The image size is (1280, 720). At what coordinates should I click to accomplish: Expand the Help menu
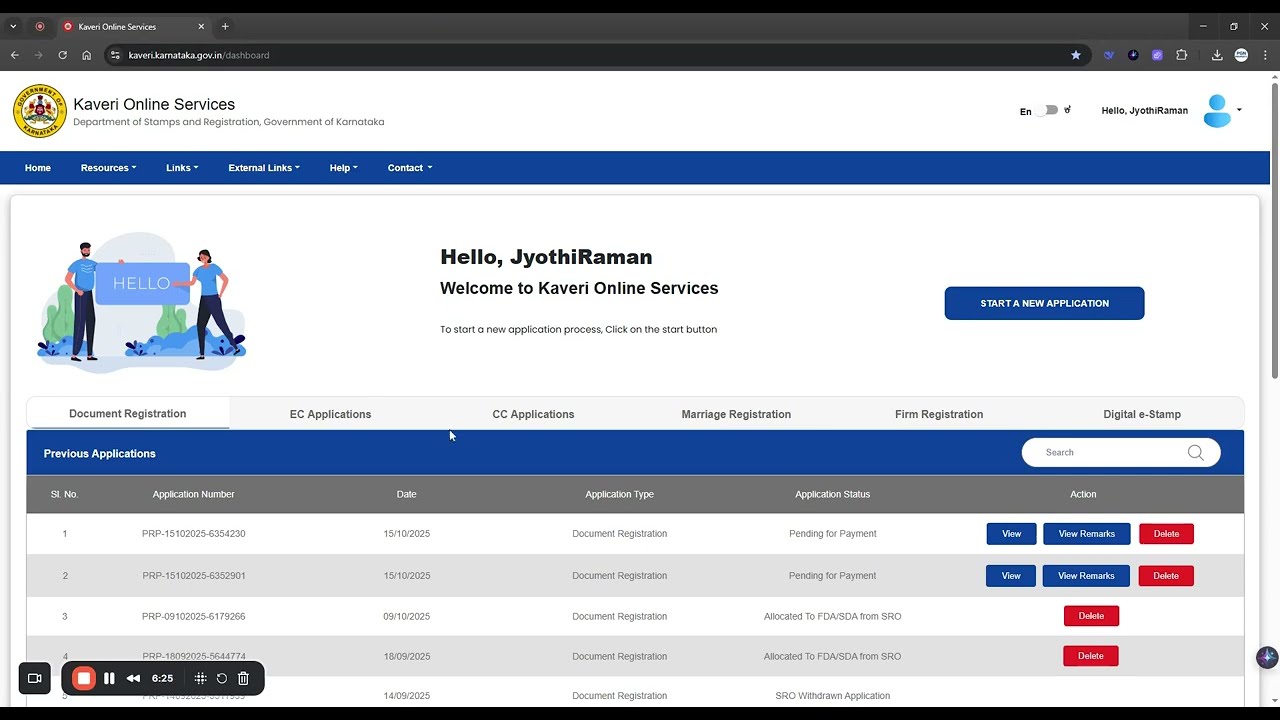point(343,168)
